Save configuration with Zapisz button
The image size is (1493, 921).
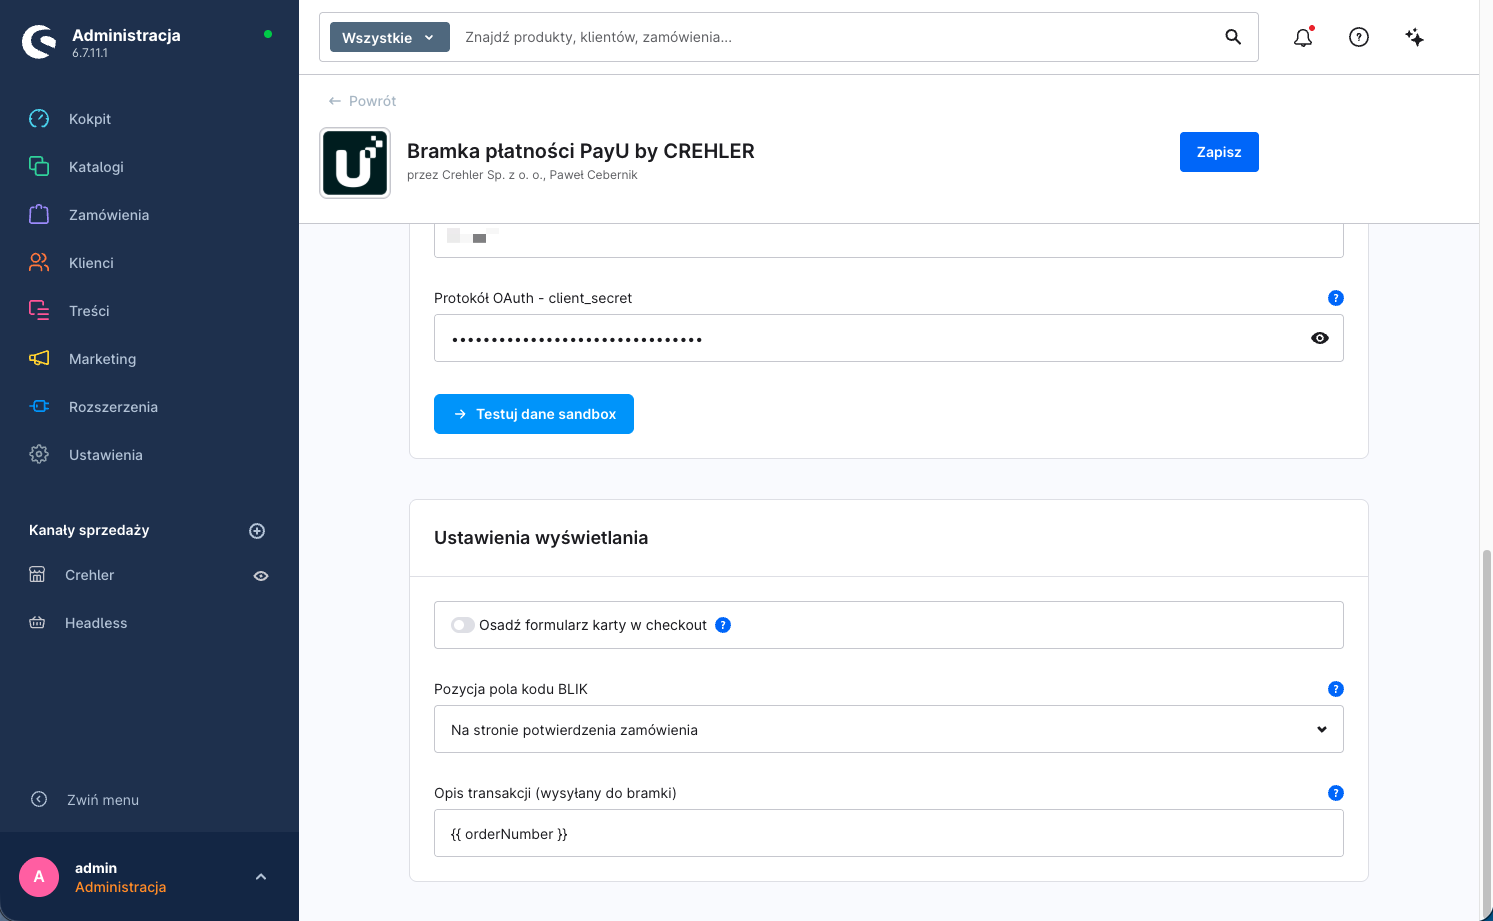point(1219,152)
